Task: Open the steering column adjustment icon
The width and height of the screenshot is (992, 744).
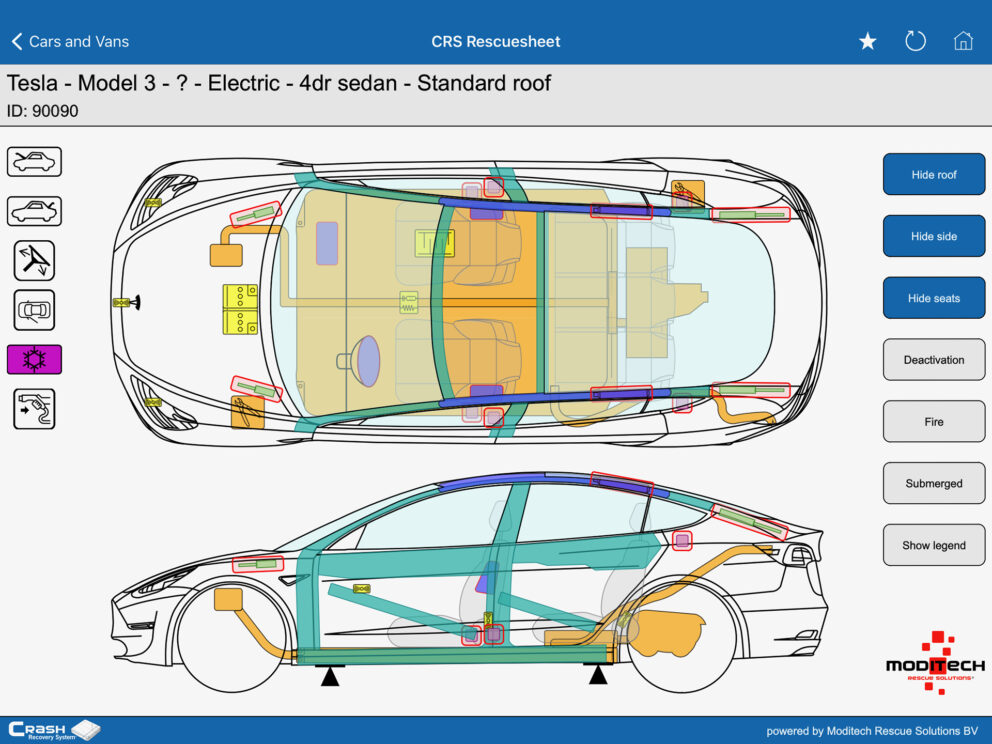Action: point(35,260)
